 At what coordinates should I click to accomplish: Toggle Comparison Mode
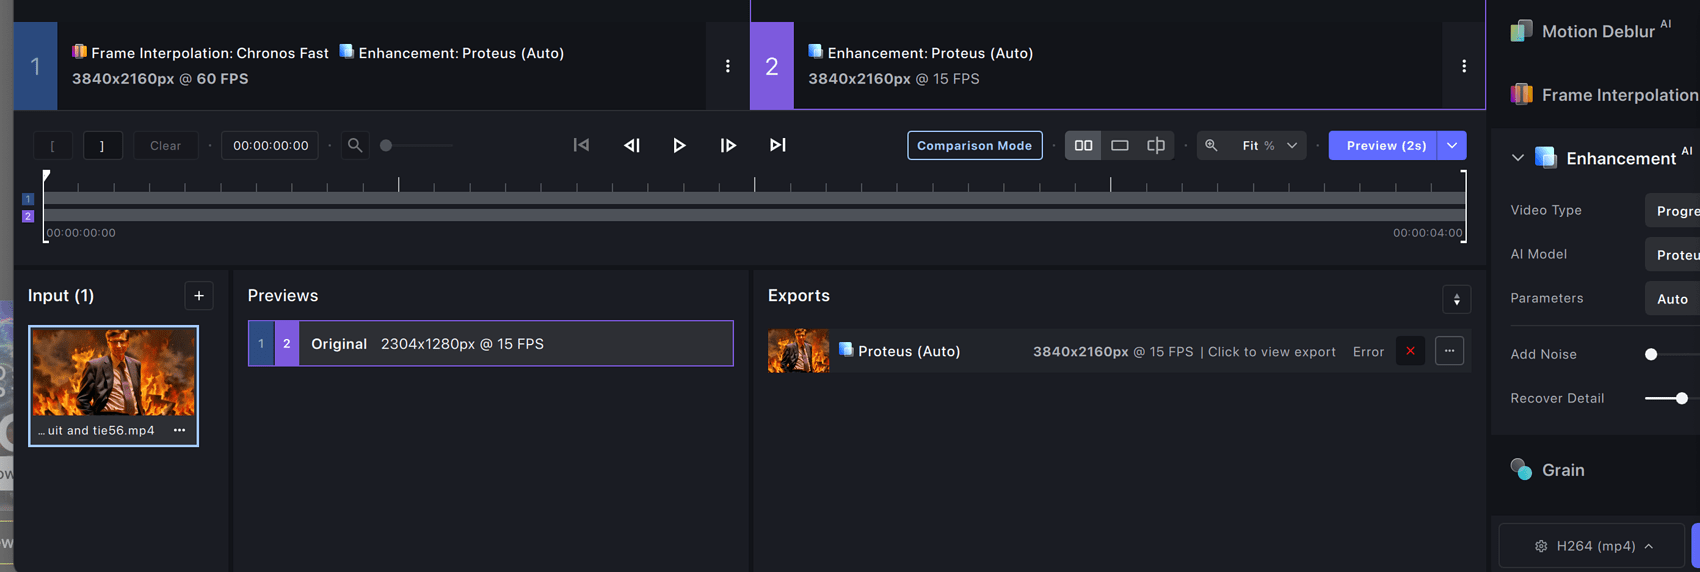point(975,146)
